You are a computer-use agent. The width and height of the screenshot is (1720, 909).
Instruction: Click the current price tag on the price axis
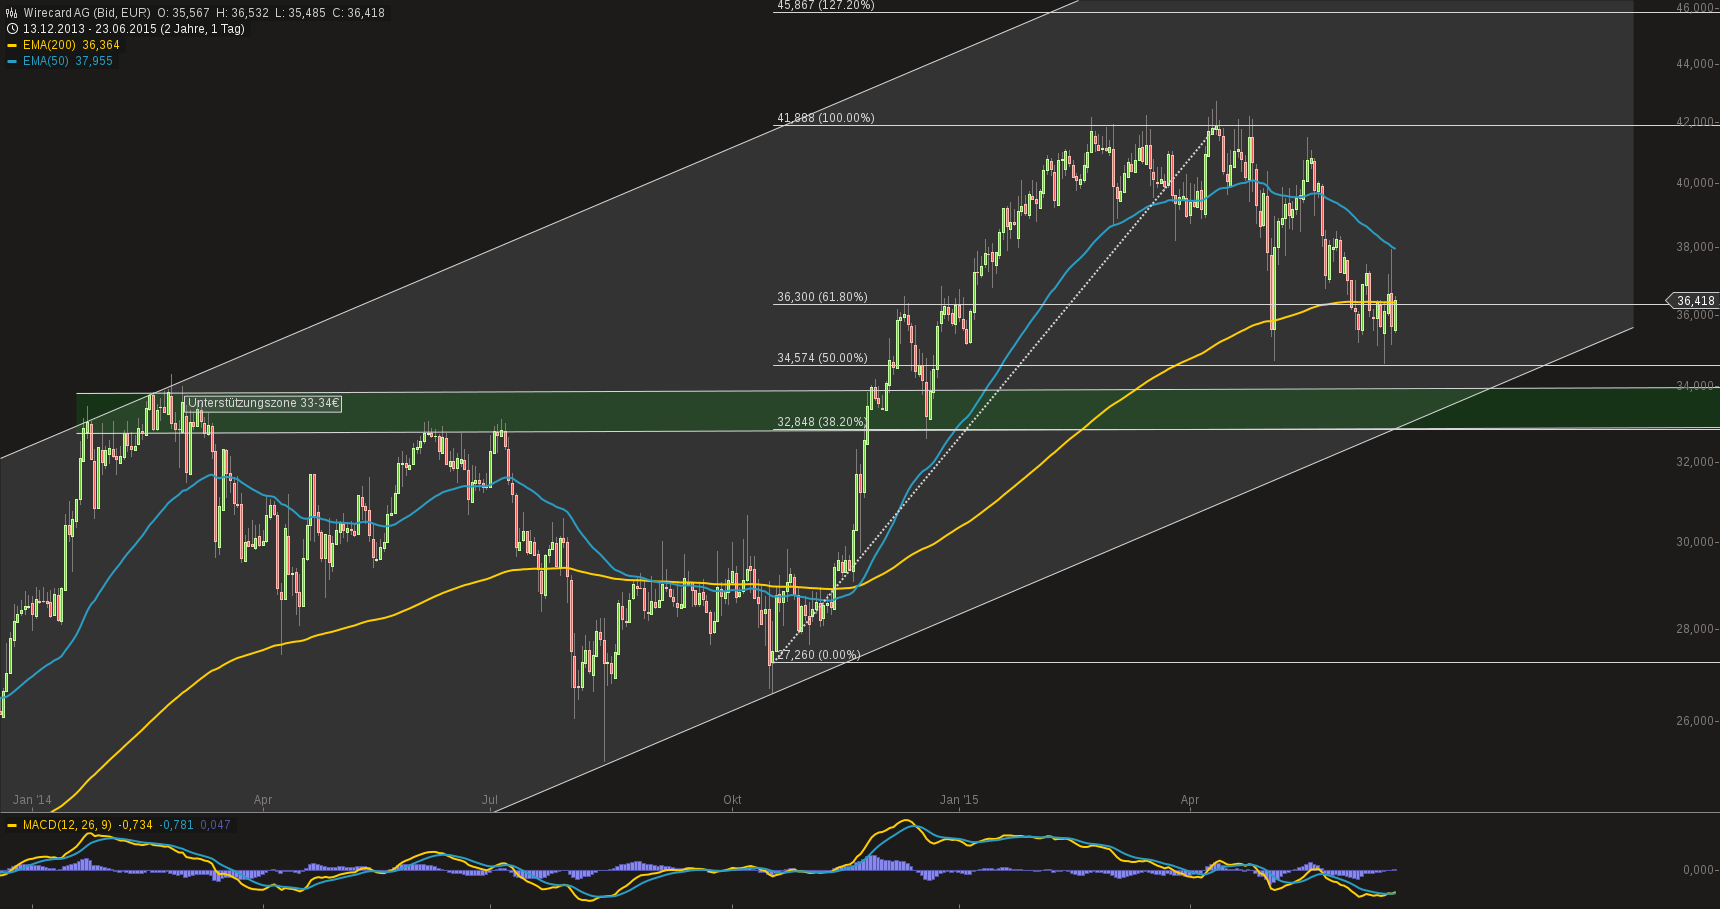1692,300
